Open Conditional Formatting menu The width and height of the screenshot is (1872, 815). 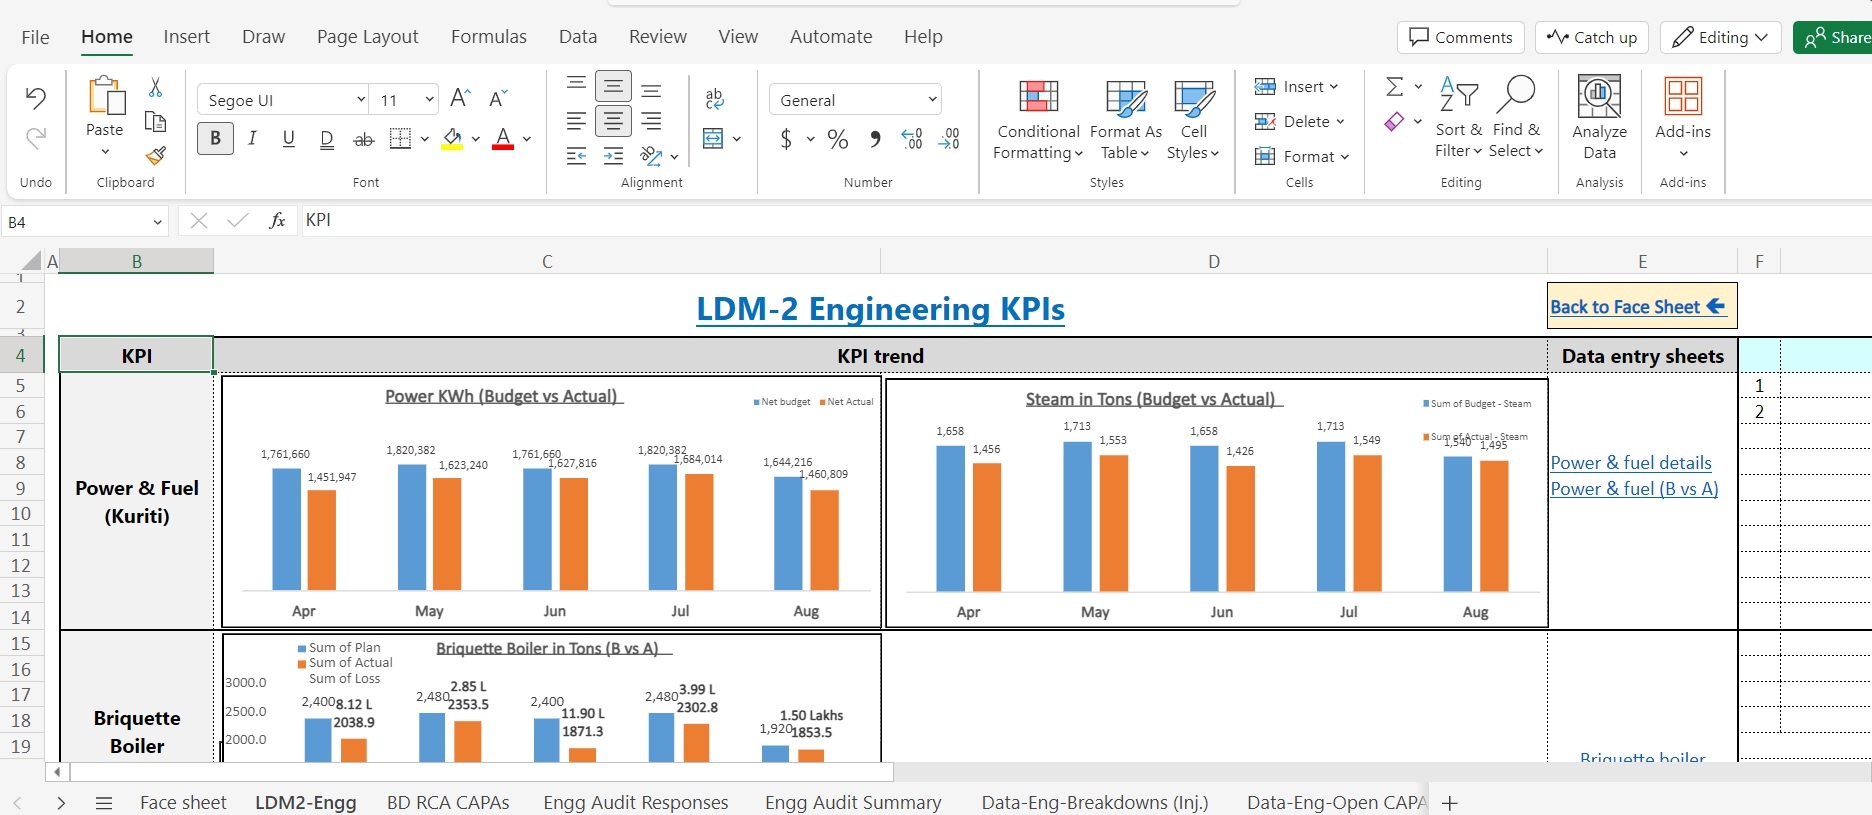click(x=1038, y=120)
